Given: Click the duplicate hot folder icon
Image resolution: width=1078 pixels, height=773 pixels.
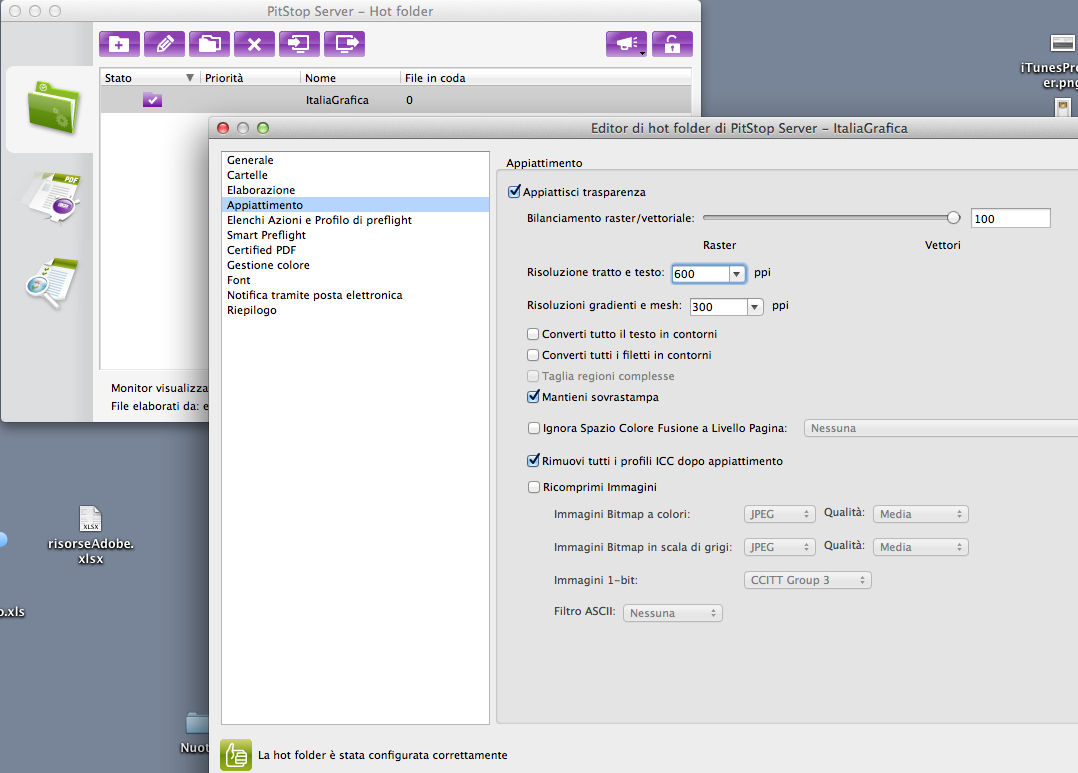Looking at the screenshot, I should pos(209,44).
